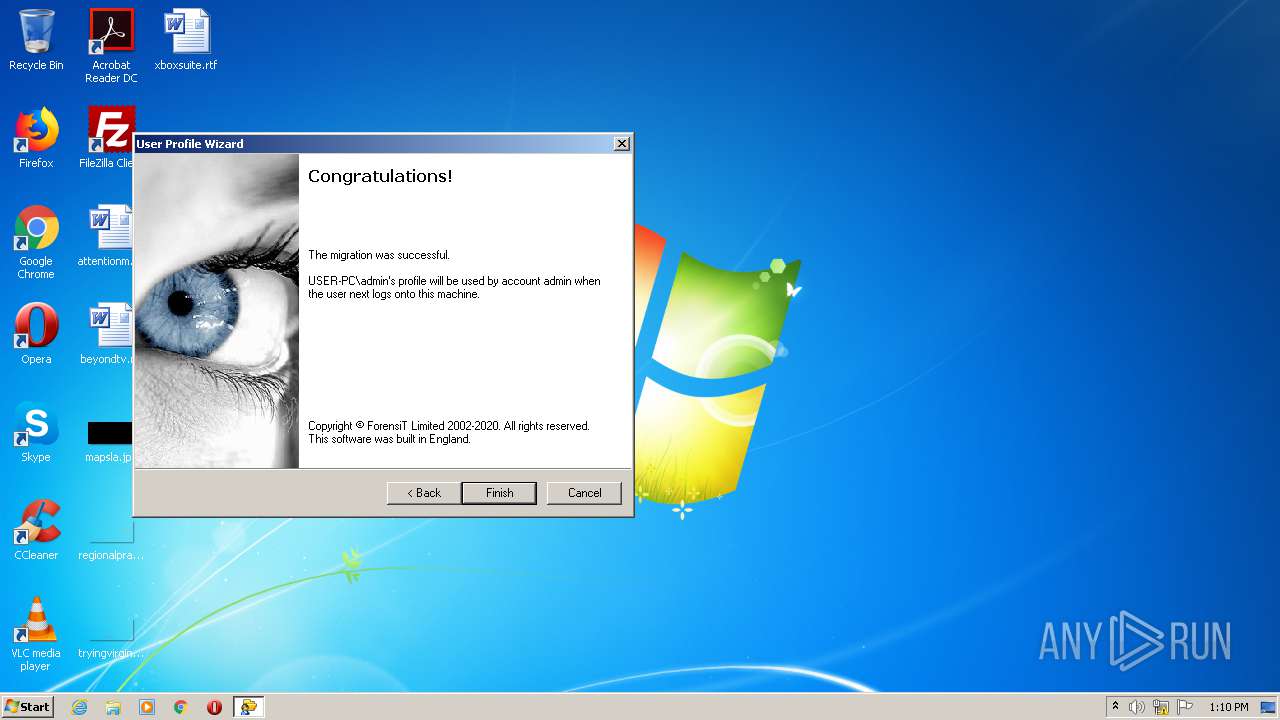Cancel the User Profile Wizard
Image resolution: width=1280 pixels, height=720 pixels.
pyautogui.click(x=584, y=493)
